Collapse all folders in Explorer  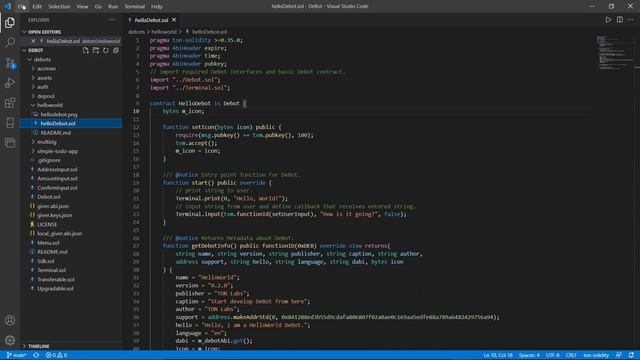pyautogui.click(x=116, y=50)
